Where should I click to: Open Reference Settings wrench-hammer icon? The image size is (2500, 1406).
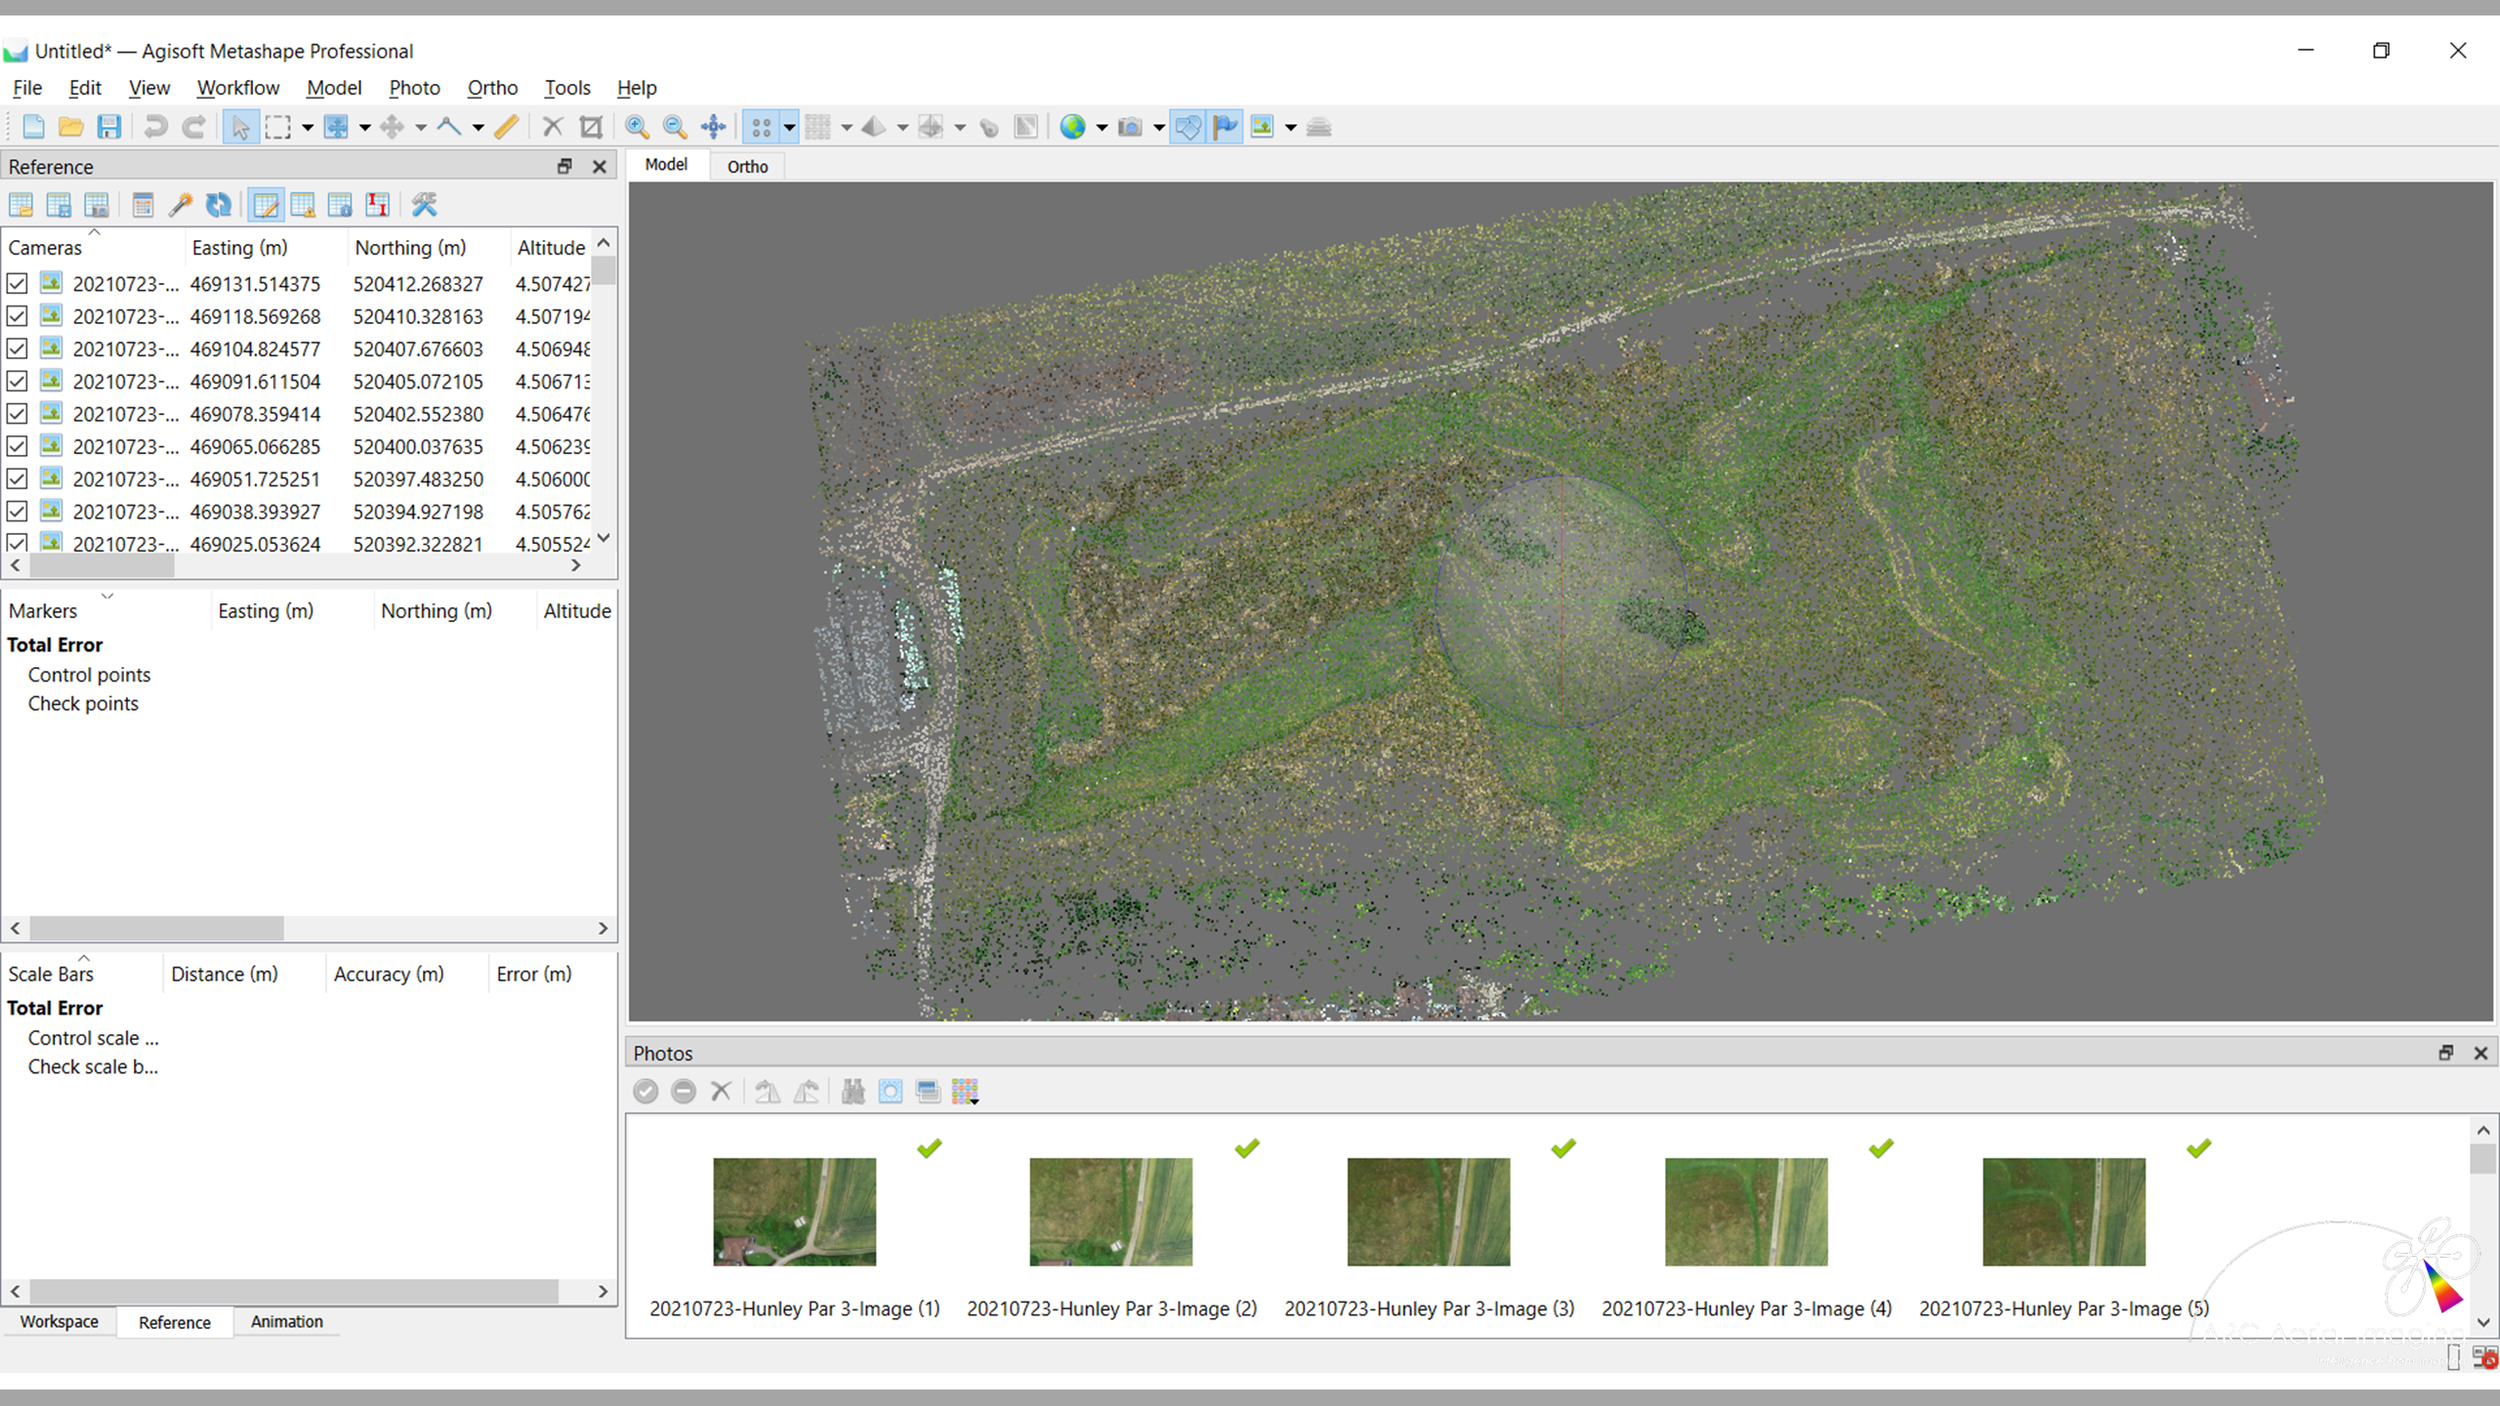(424, 205)
